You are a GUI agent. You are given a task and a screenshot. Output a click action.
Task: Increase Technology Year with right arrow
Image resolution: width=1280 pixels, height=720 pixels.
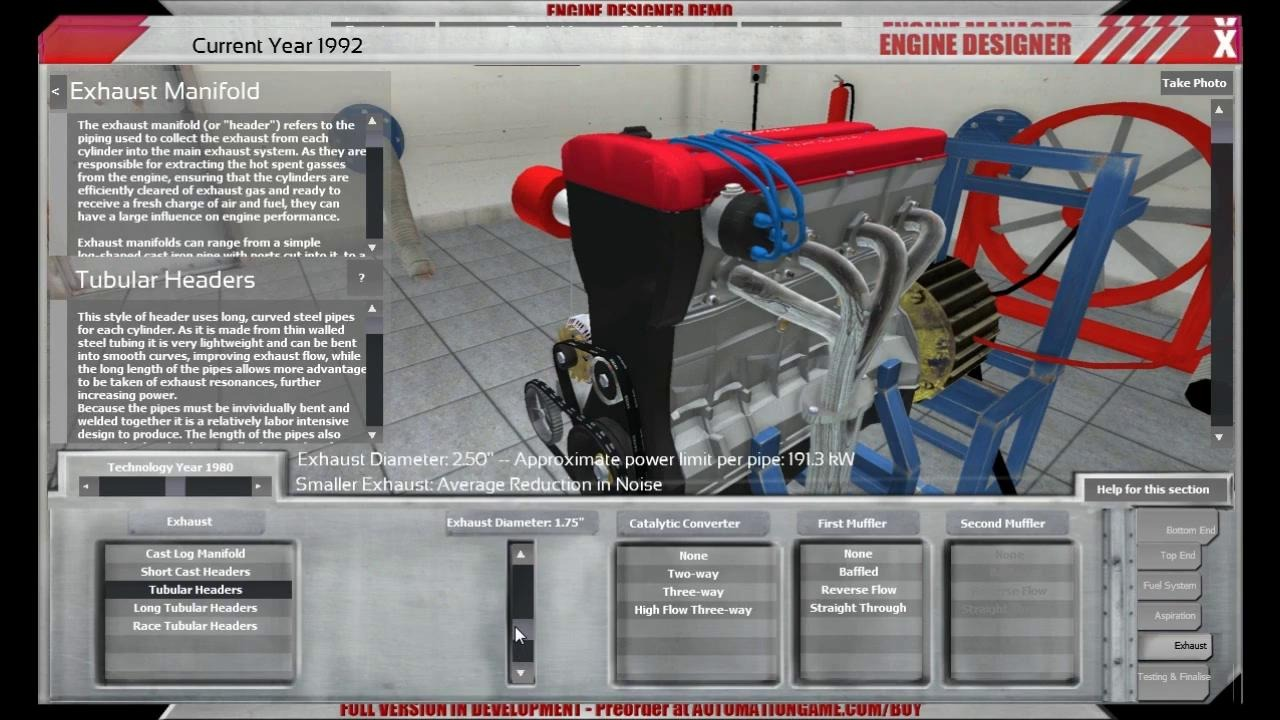(258, 486)
